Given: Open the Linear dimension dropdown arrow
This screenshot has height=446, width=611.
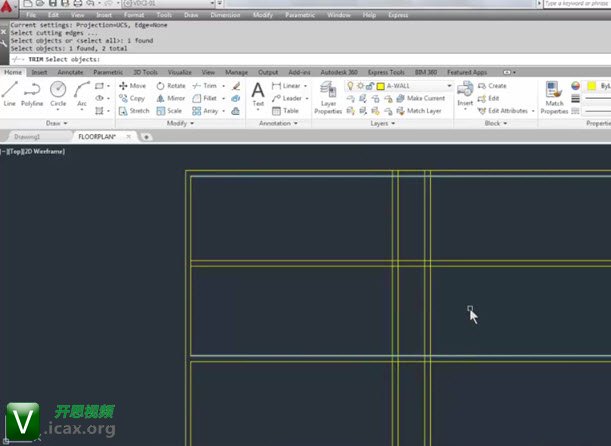Looking at the screenshot, I should pyautogui.click(x=306, y=86).
